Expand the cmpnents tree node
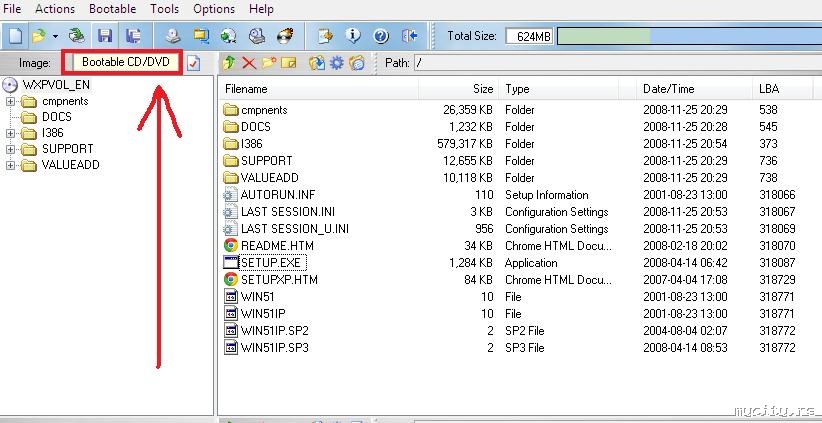The image size is (822, 423). point(10,101)
